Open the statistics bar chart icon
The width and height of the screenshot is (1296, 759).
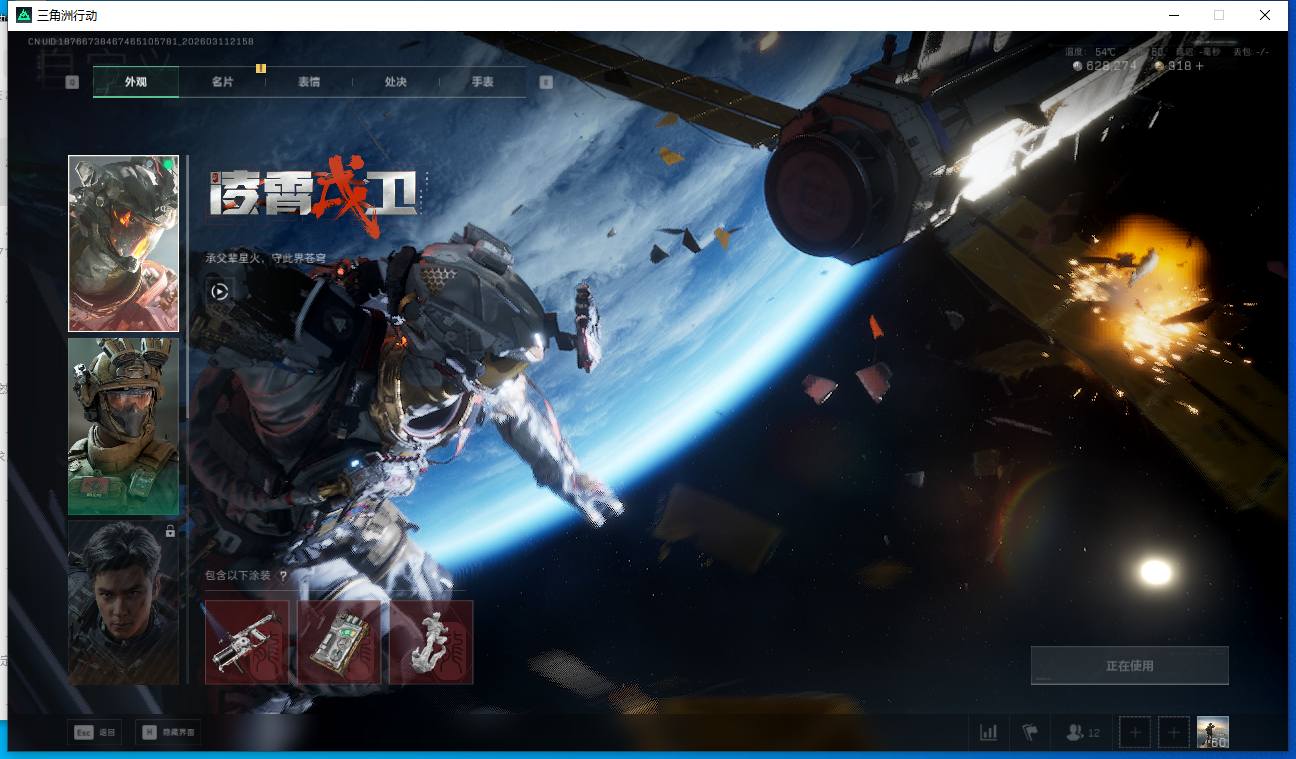tap(988, 733)
